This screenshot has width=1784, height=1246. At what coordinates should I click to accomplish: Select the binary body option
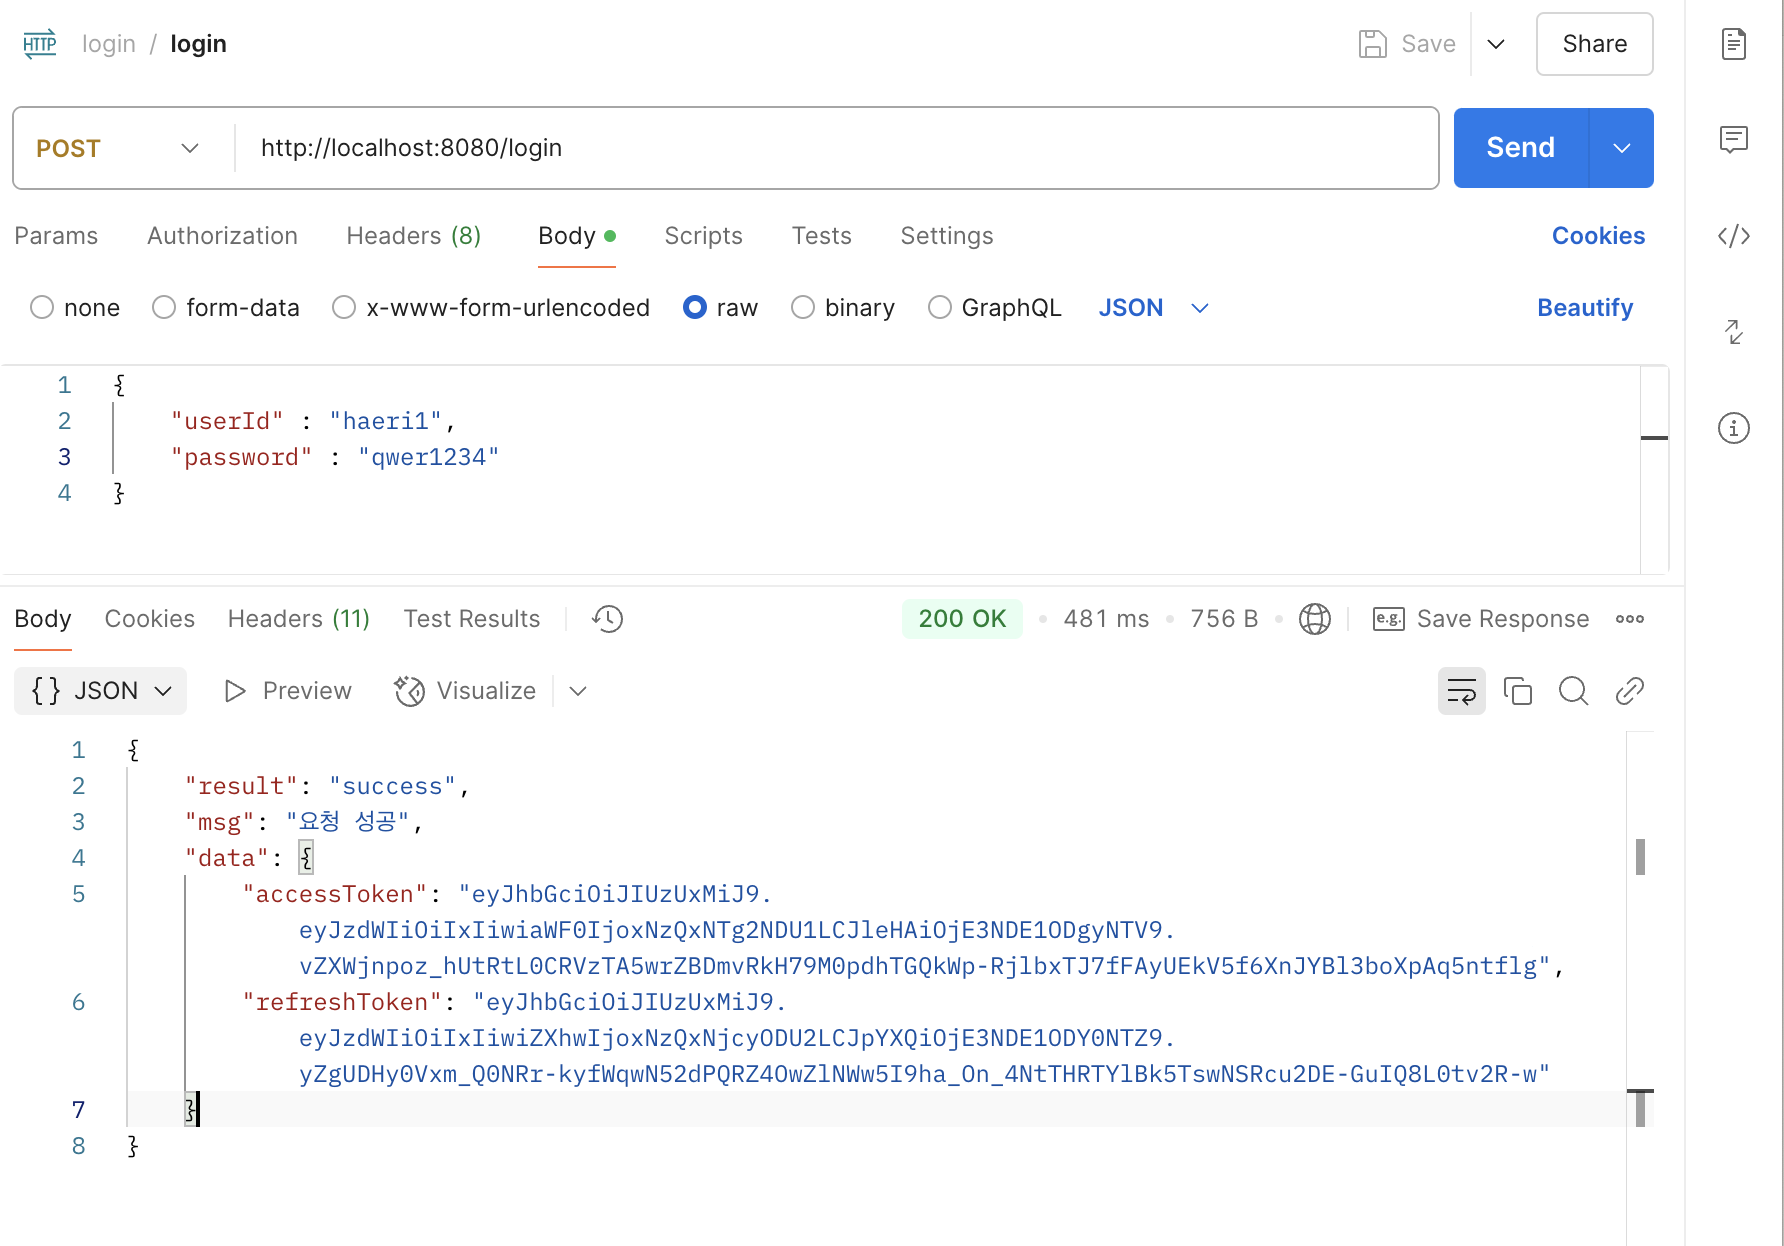coord(803,308)
